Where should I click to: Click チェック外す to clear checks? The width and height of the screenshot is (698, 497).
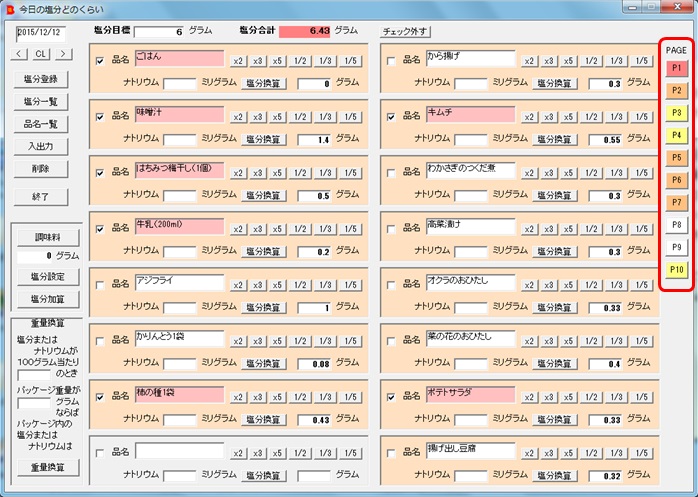pyautogui.click(x=405, y=32)
